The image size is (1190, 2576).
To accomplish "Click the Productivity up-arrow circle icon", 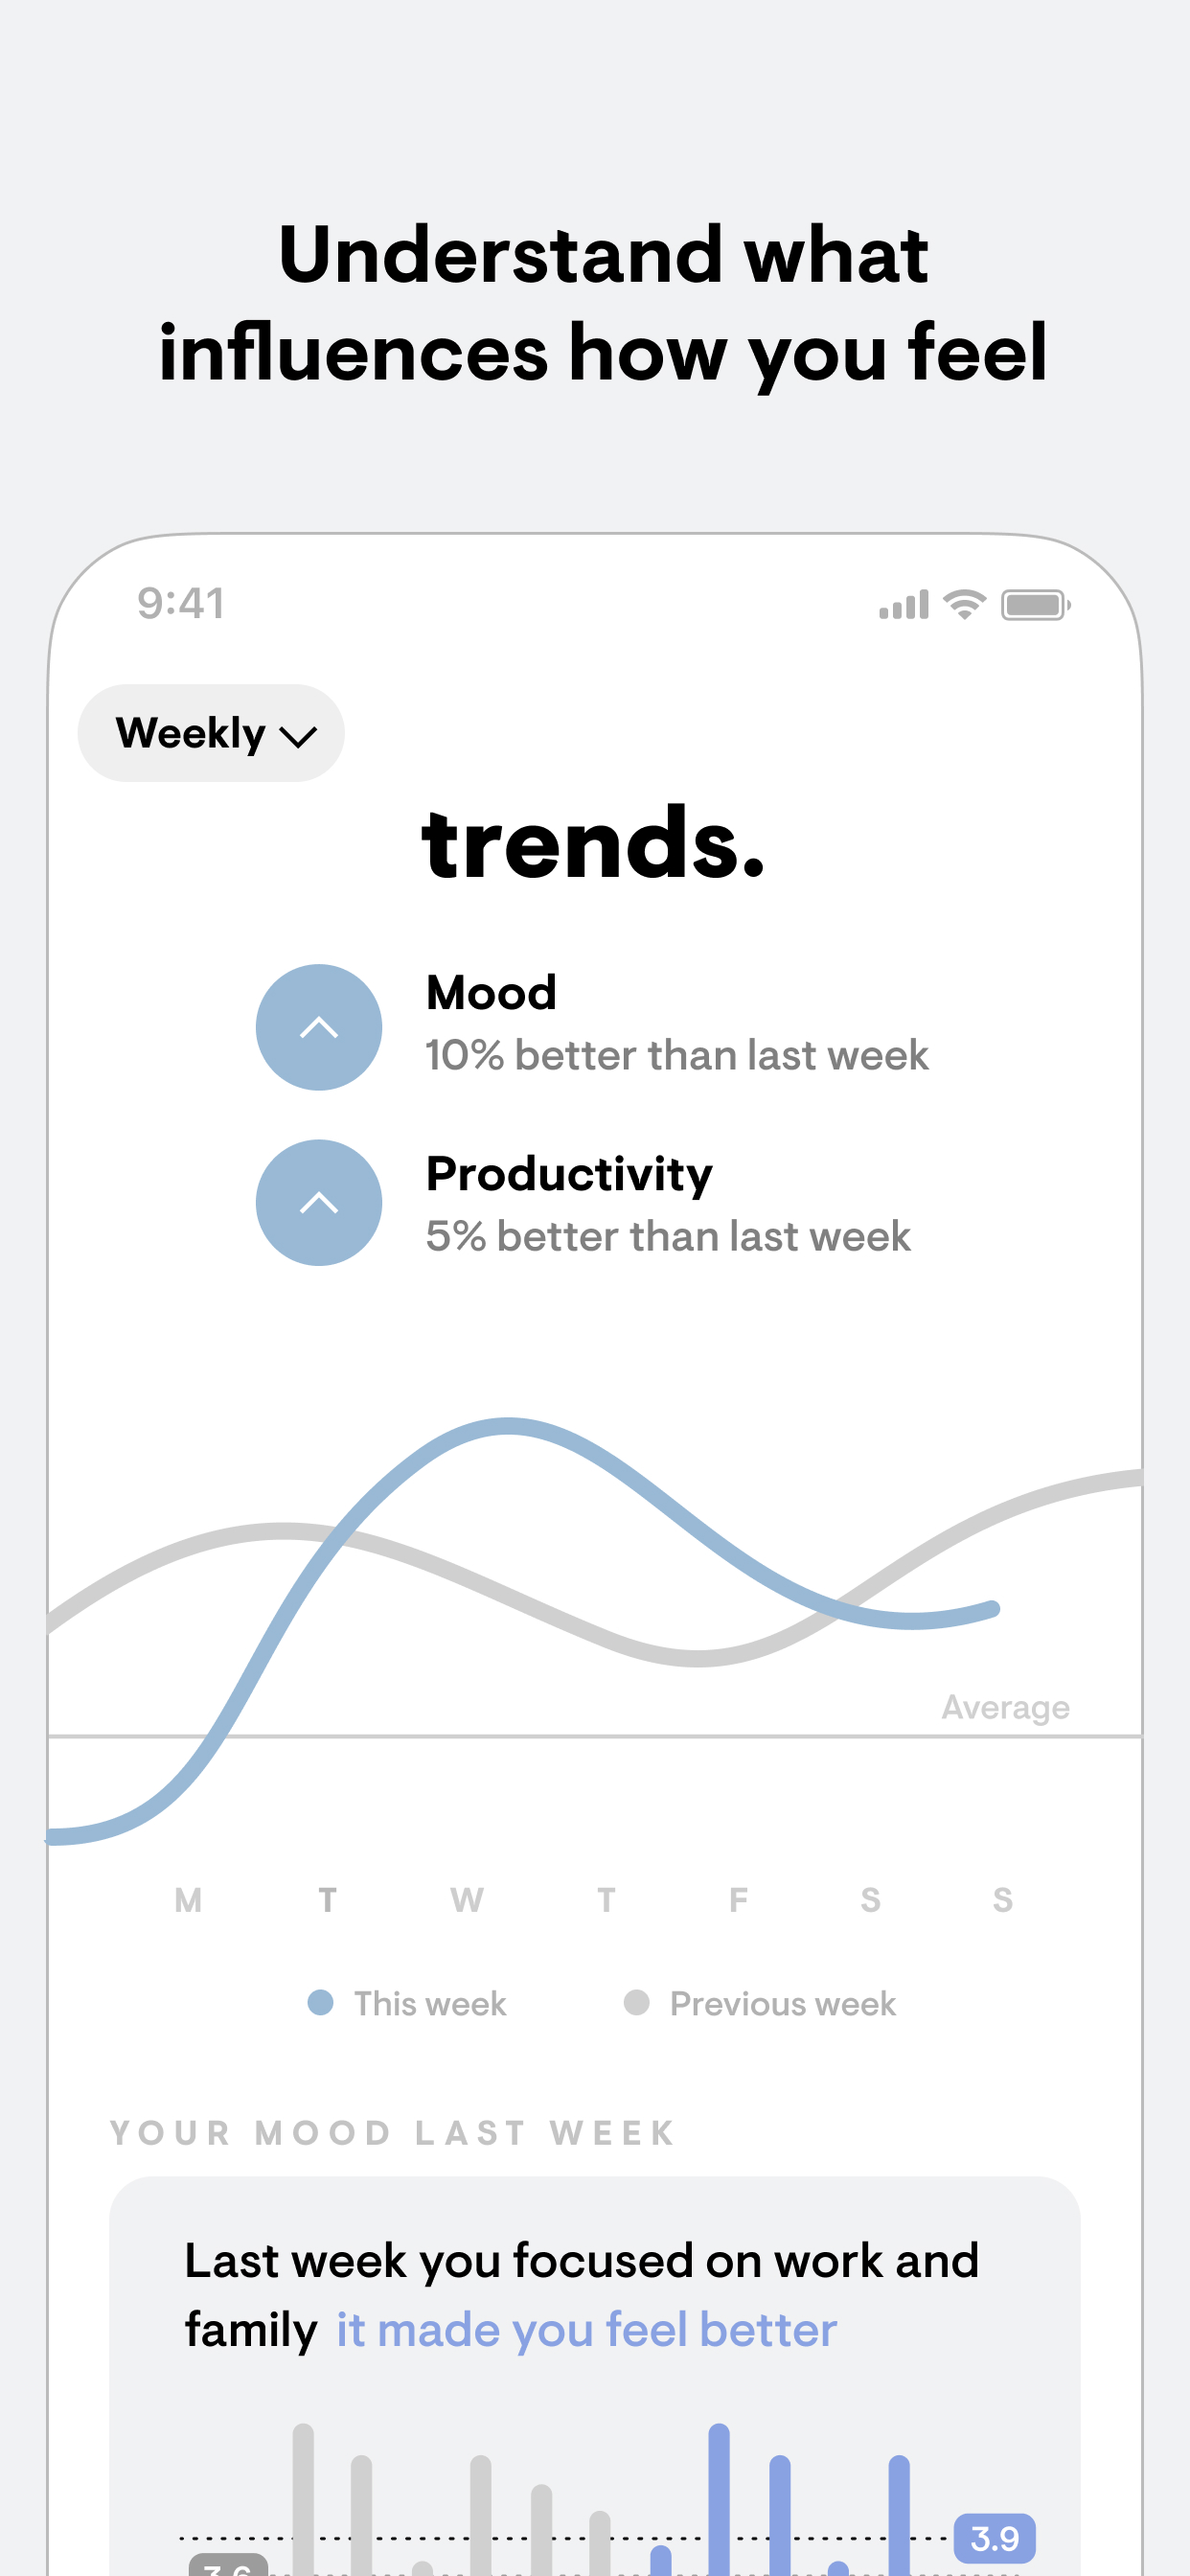I will click(x=319, y=1202).
